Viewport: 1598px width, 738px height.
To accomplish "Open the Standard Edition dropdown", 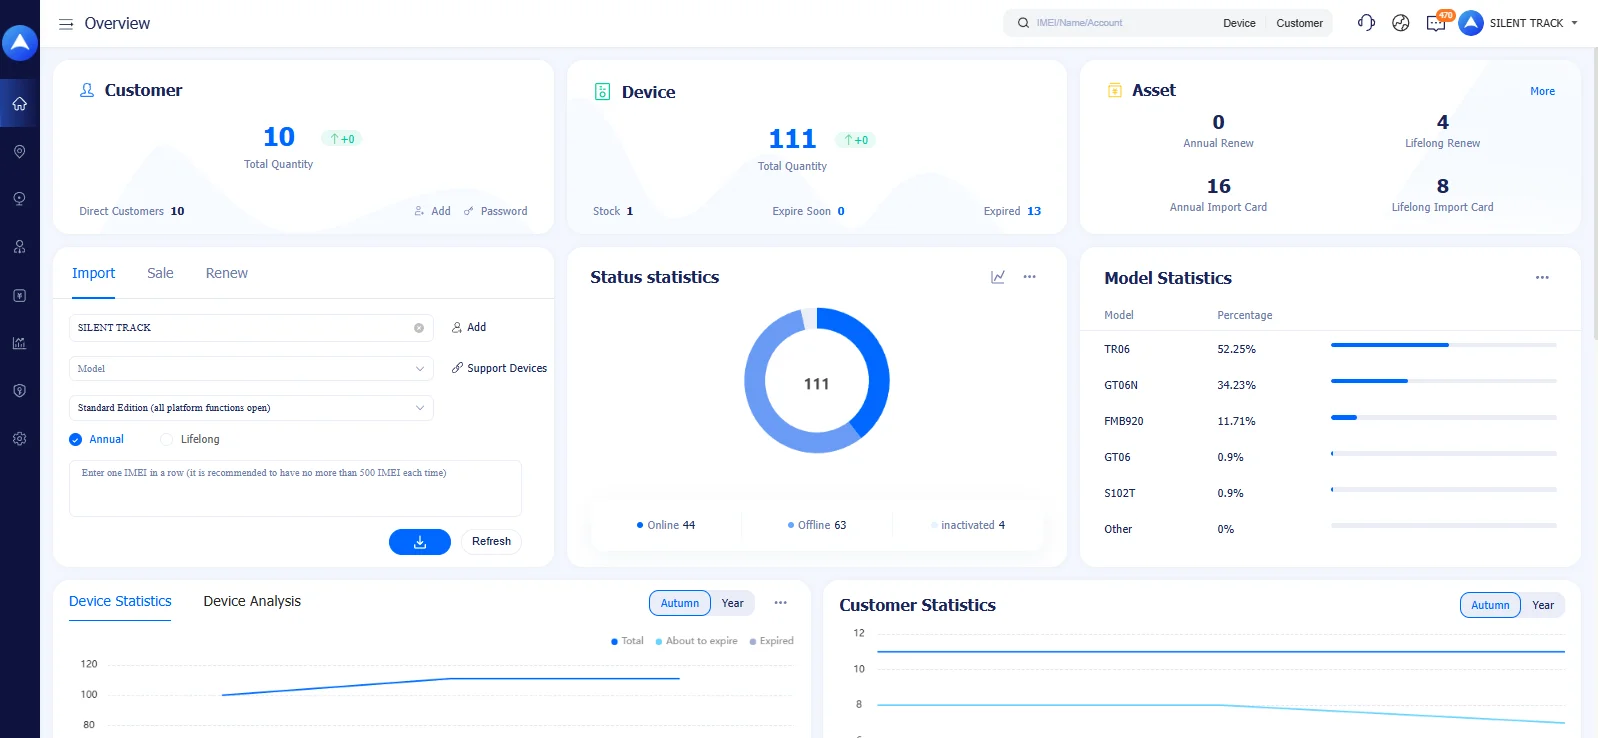I will [x=251, y=408].
